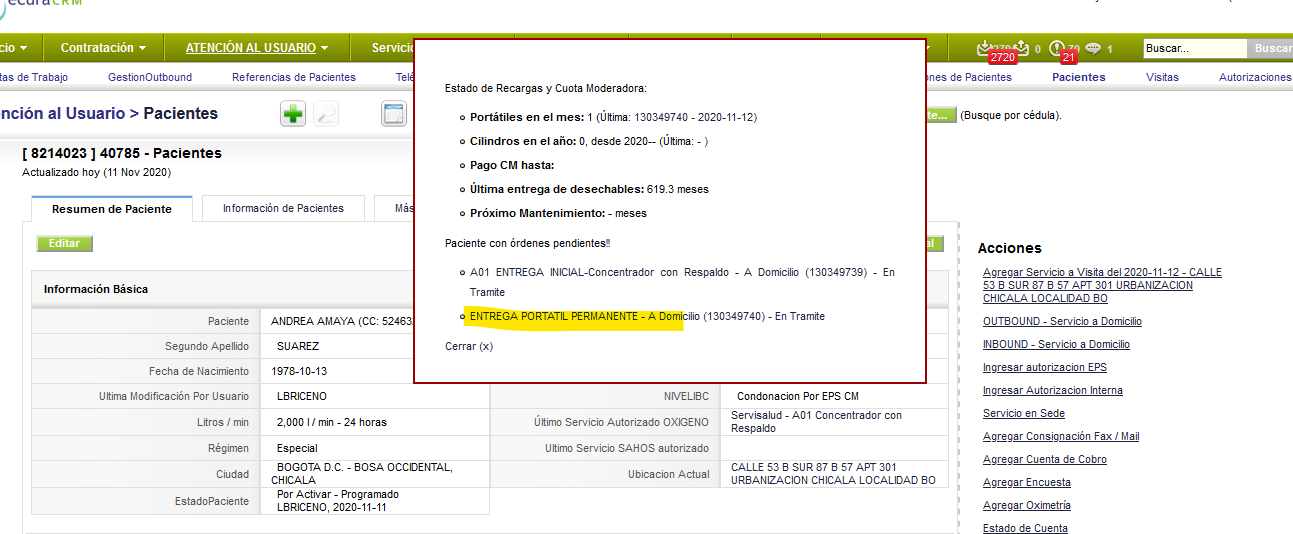Click 'Paciente con órdenes pendientes' text
Screen dimensions: 1293x534
pyautogui.click(x=527, y=243)
